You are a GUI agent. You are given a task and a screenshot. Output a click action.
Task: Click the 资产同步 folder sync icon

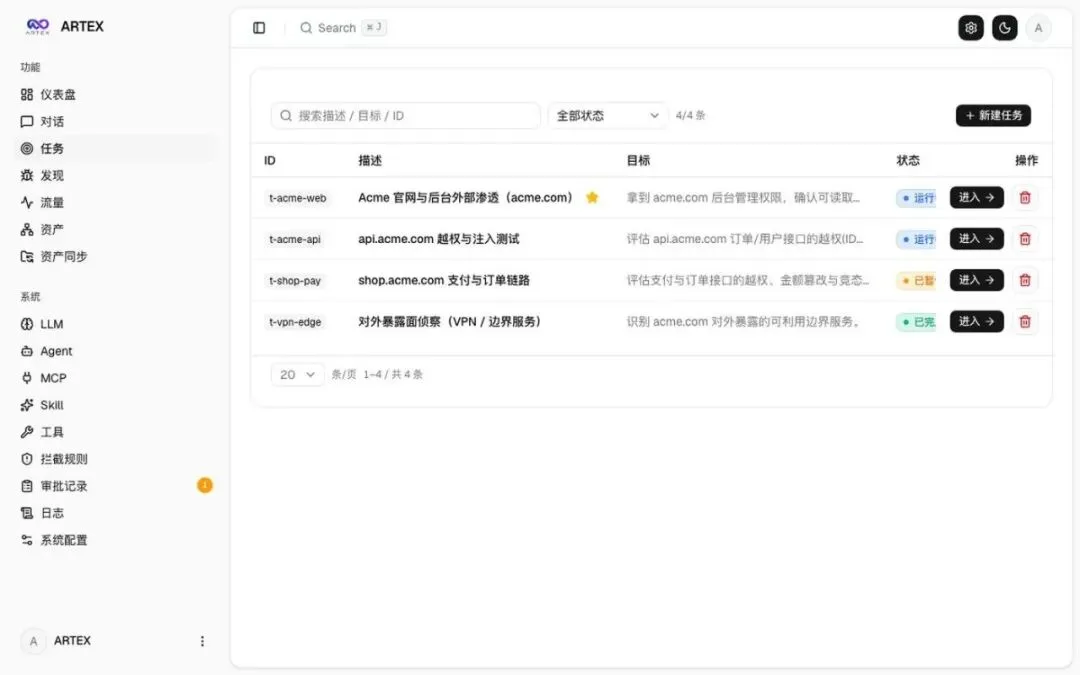(x=27, y=256)
